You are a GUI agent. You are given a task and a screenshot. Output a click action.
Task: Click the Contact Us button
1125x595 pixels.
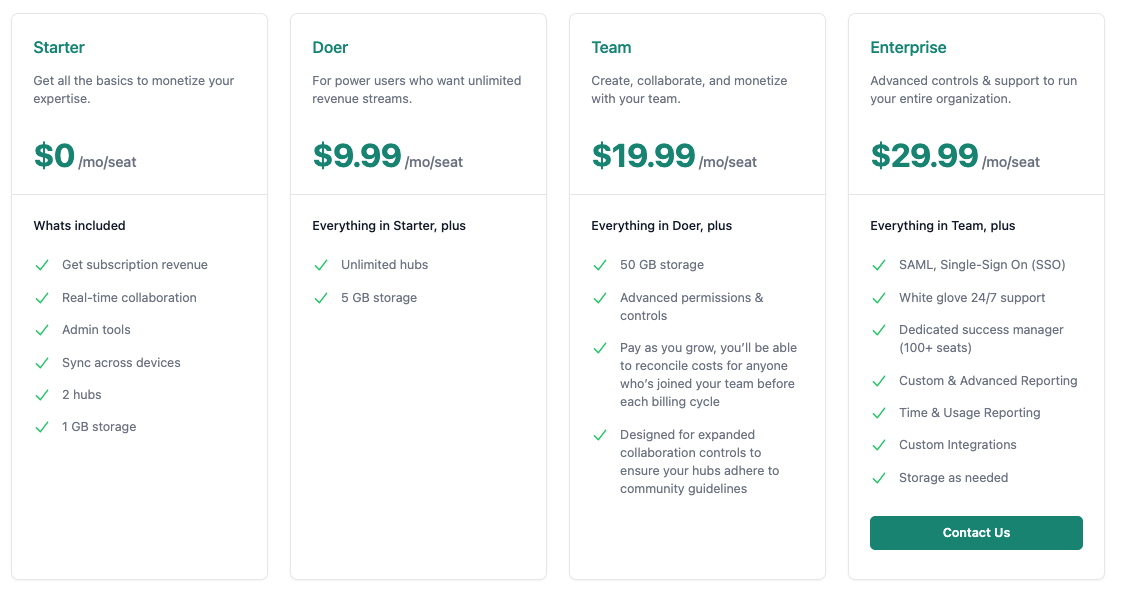(x=976, y=533)
